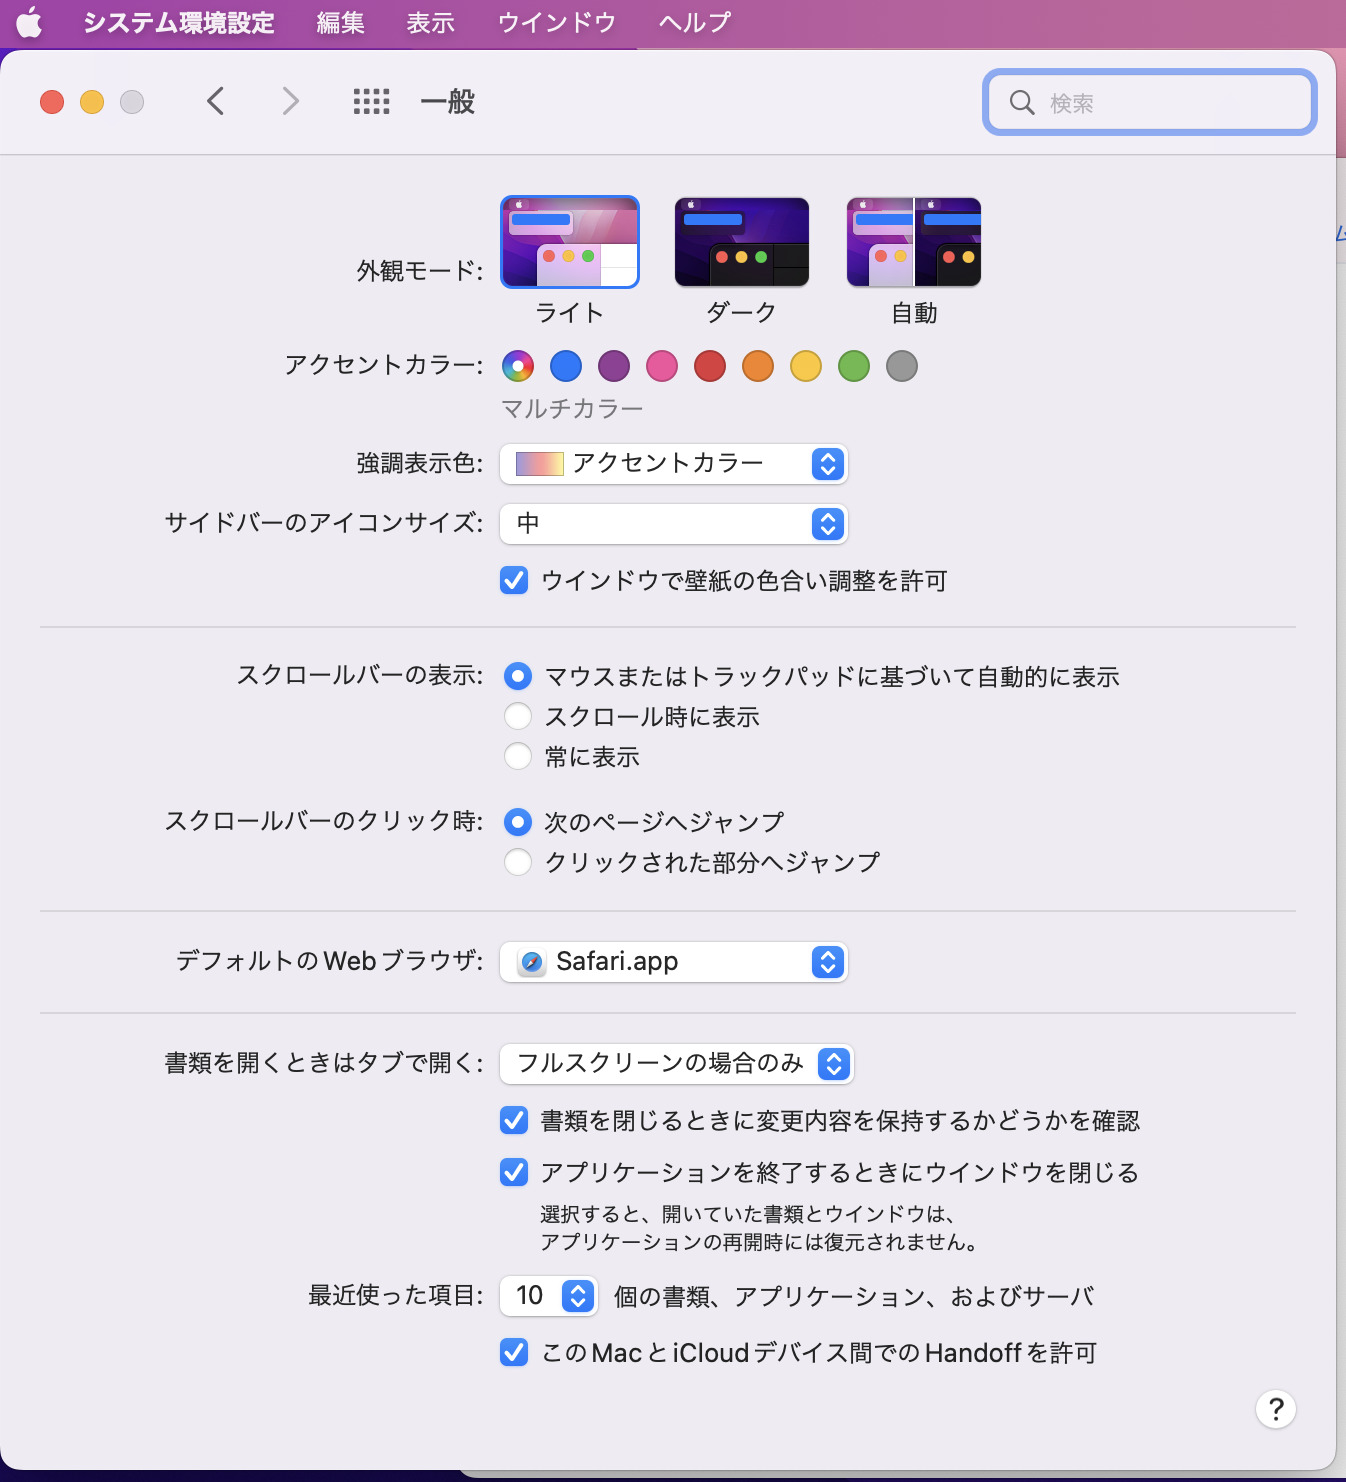The image size is (1346, 1482).
Task: Click the 検索 search field
Action: pyautogui.click(x=1150, y=102)
